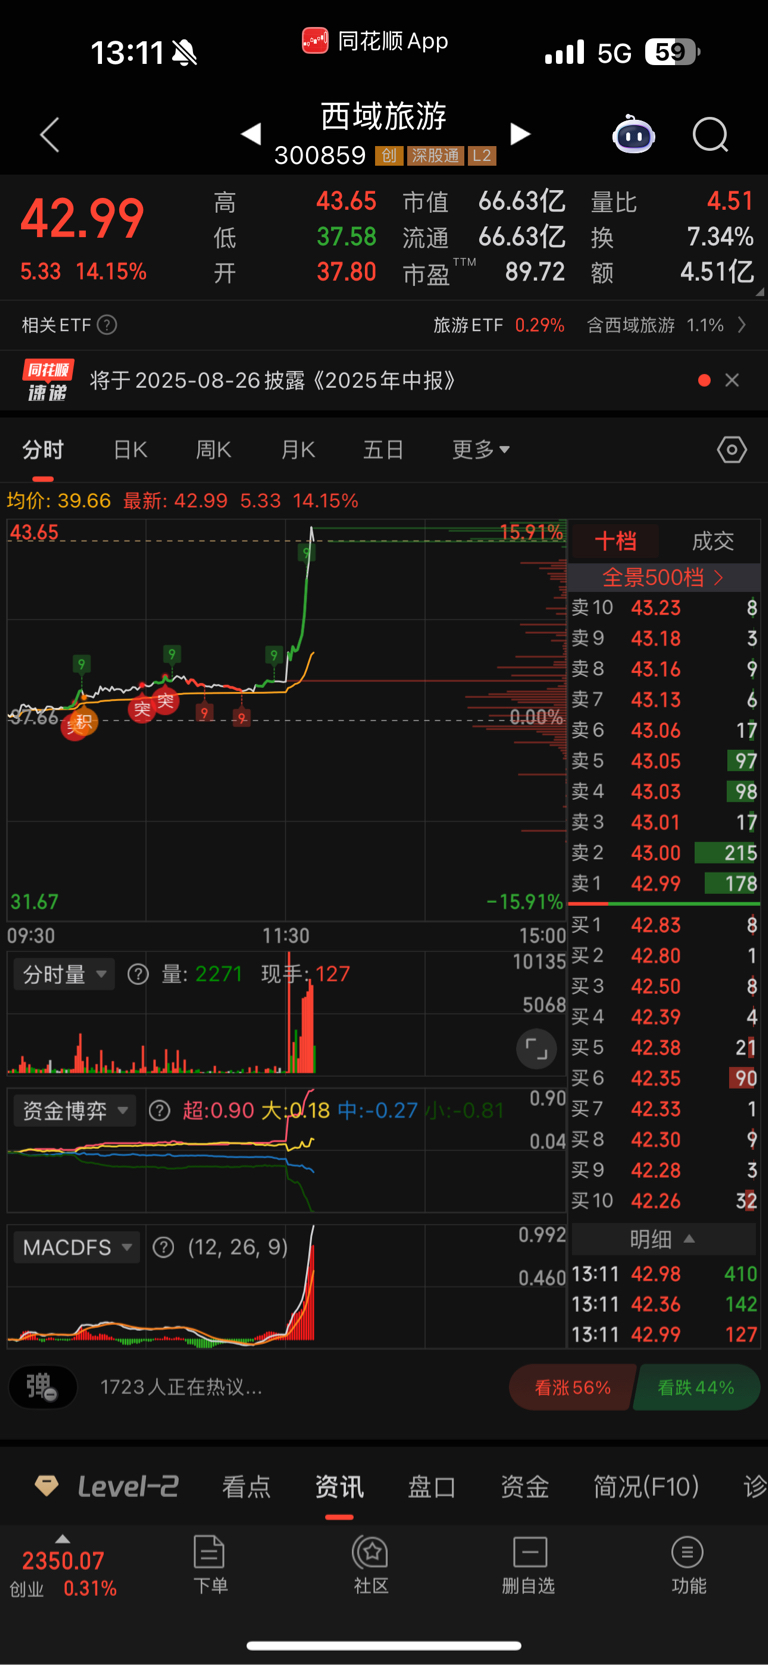Open the 同花顺 App return banner
Viewport: 768px width, 1665px height.
pyautogui.click(x=375, y=41)
